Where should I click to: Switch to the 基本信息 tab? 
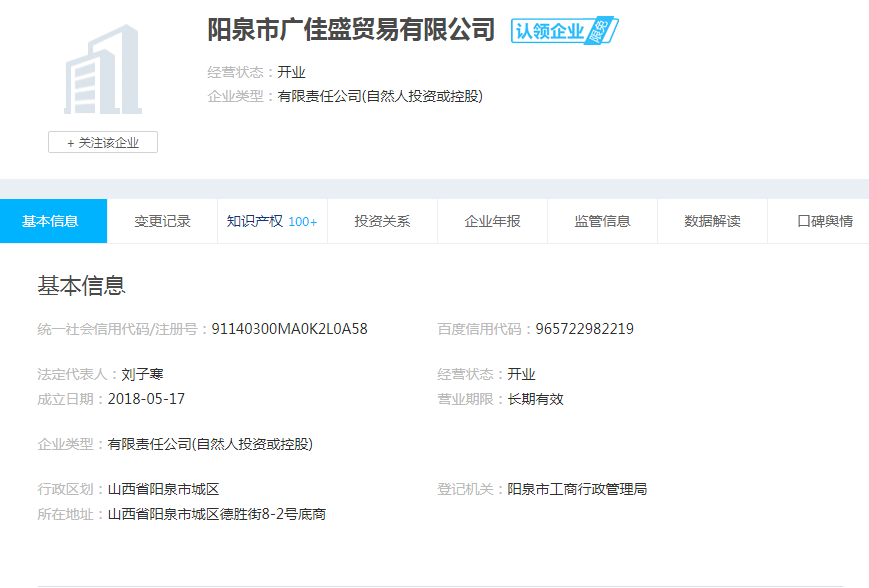click(x=51, y=221)
